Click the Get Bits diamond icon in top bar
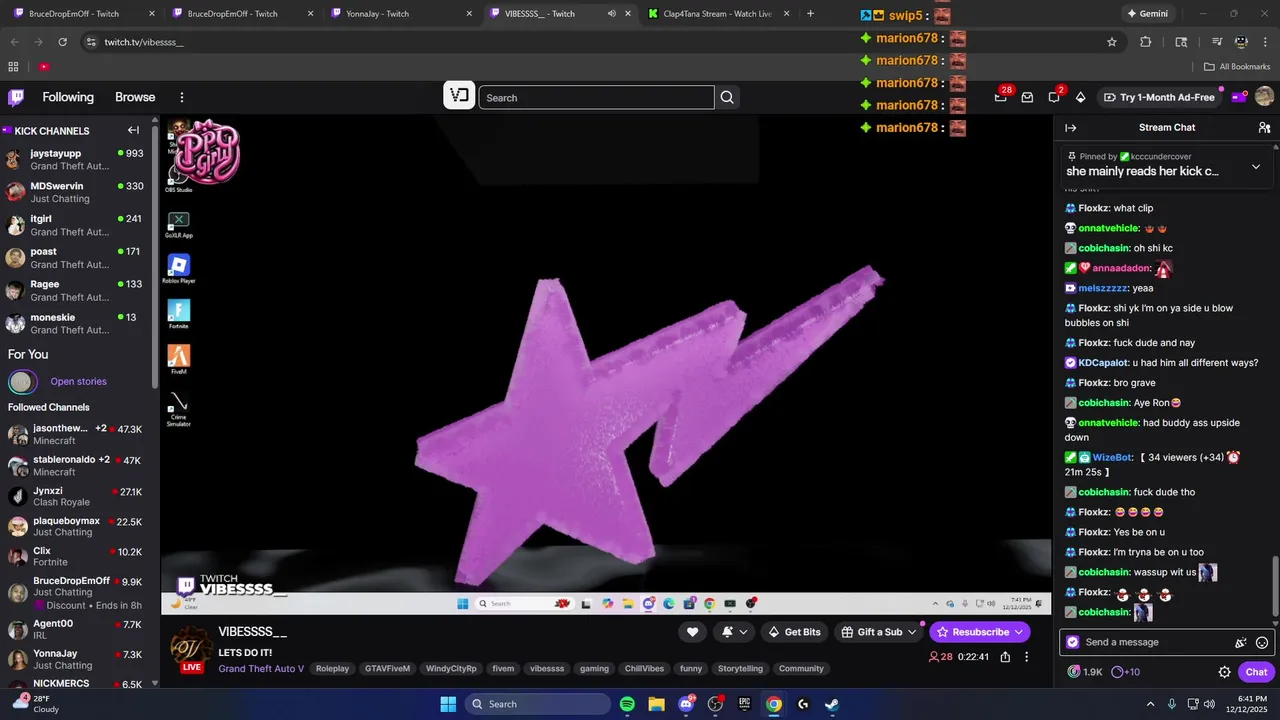The height and width of the screenshot is (720, 1280). [1080, 97]
